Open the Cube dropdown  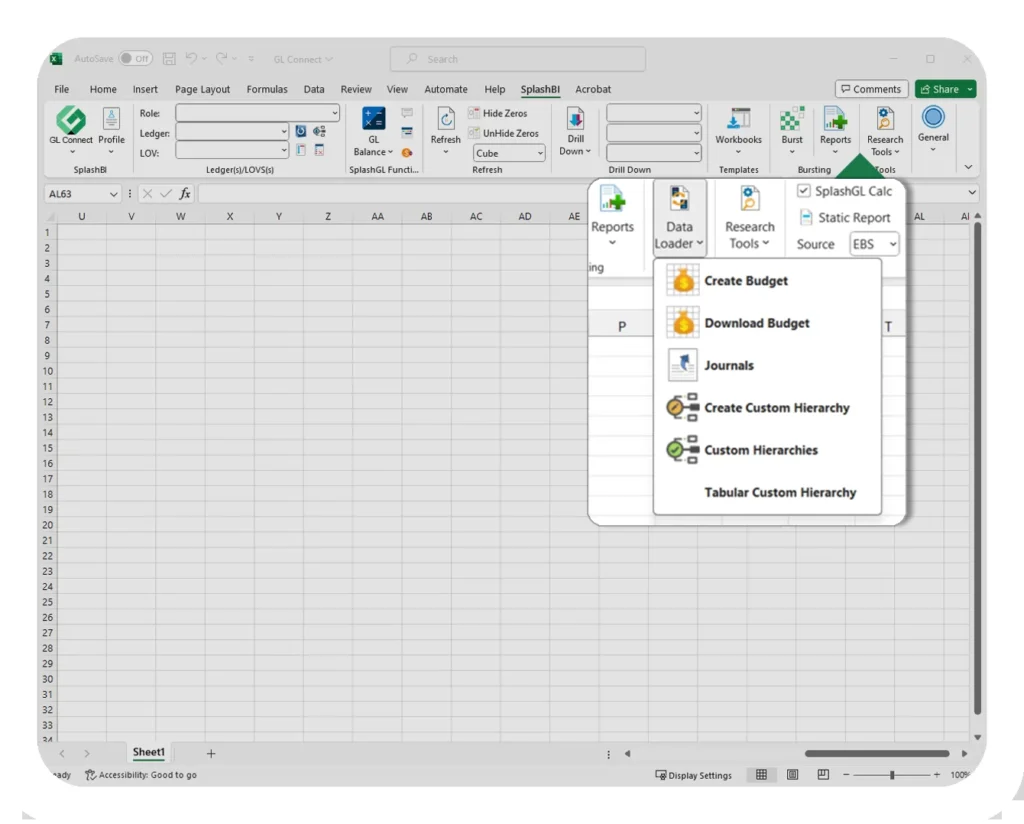tap(540, 153)
